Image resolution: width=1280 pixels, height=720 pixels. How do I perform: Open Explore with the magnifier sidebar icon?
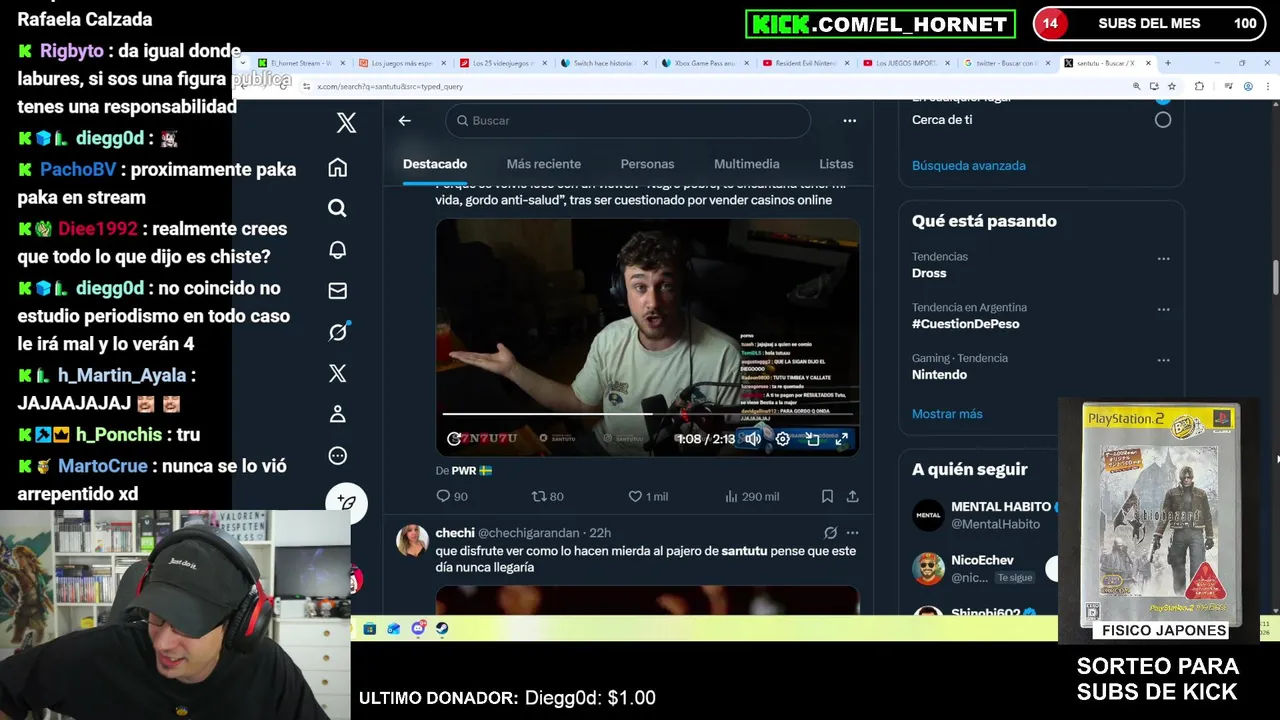point(338,208)
